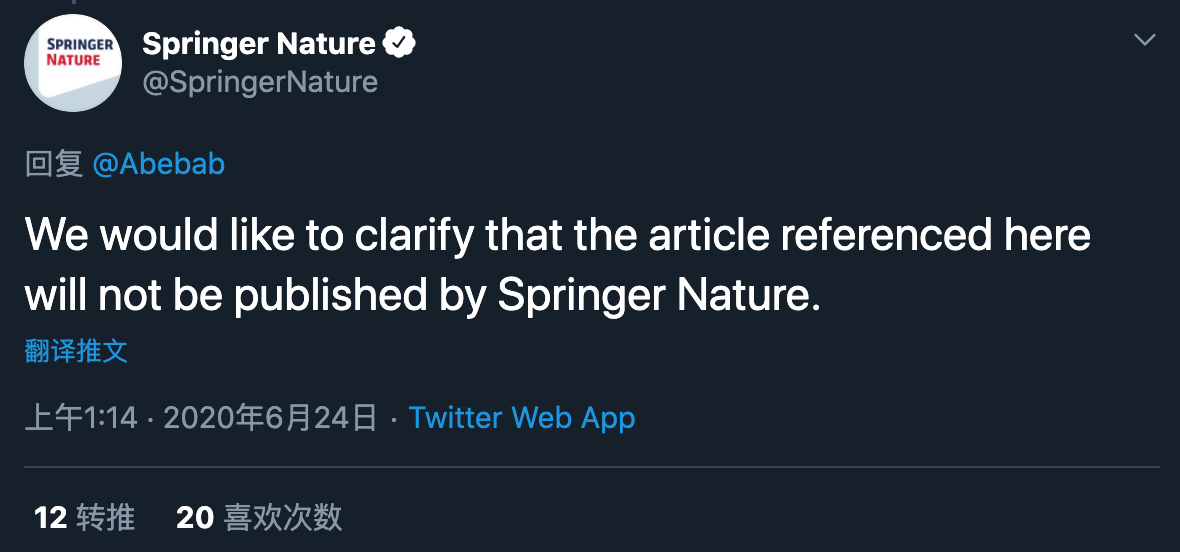Click the 上午1:14 timestamp
1180x552 pixels.
(81, 417)
